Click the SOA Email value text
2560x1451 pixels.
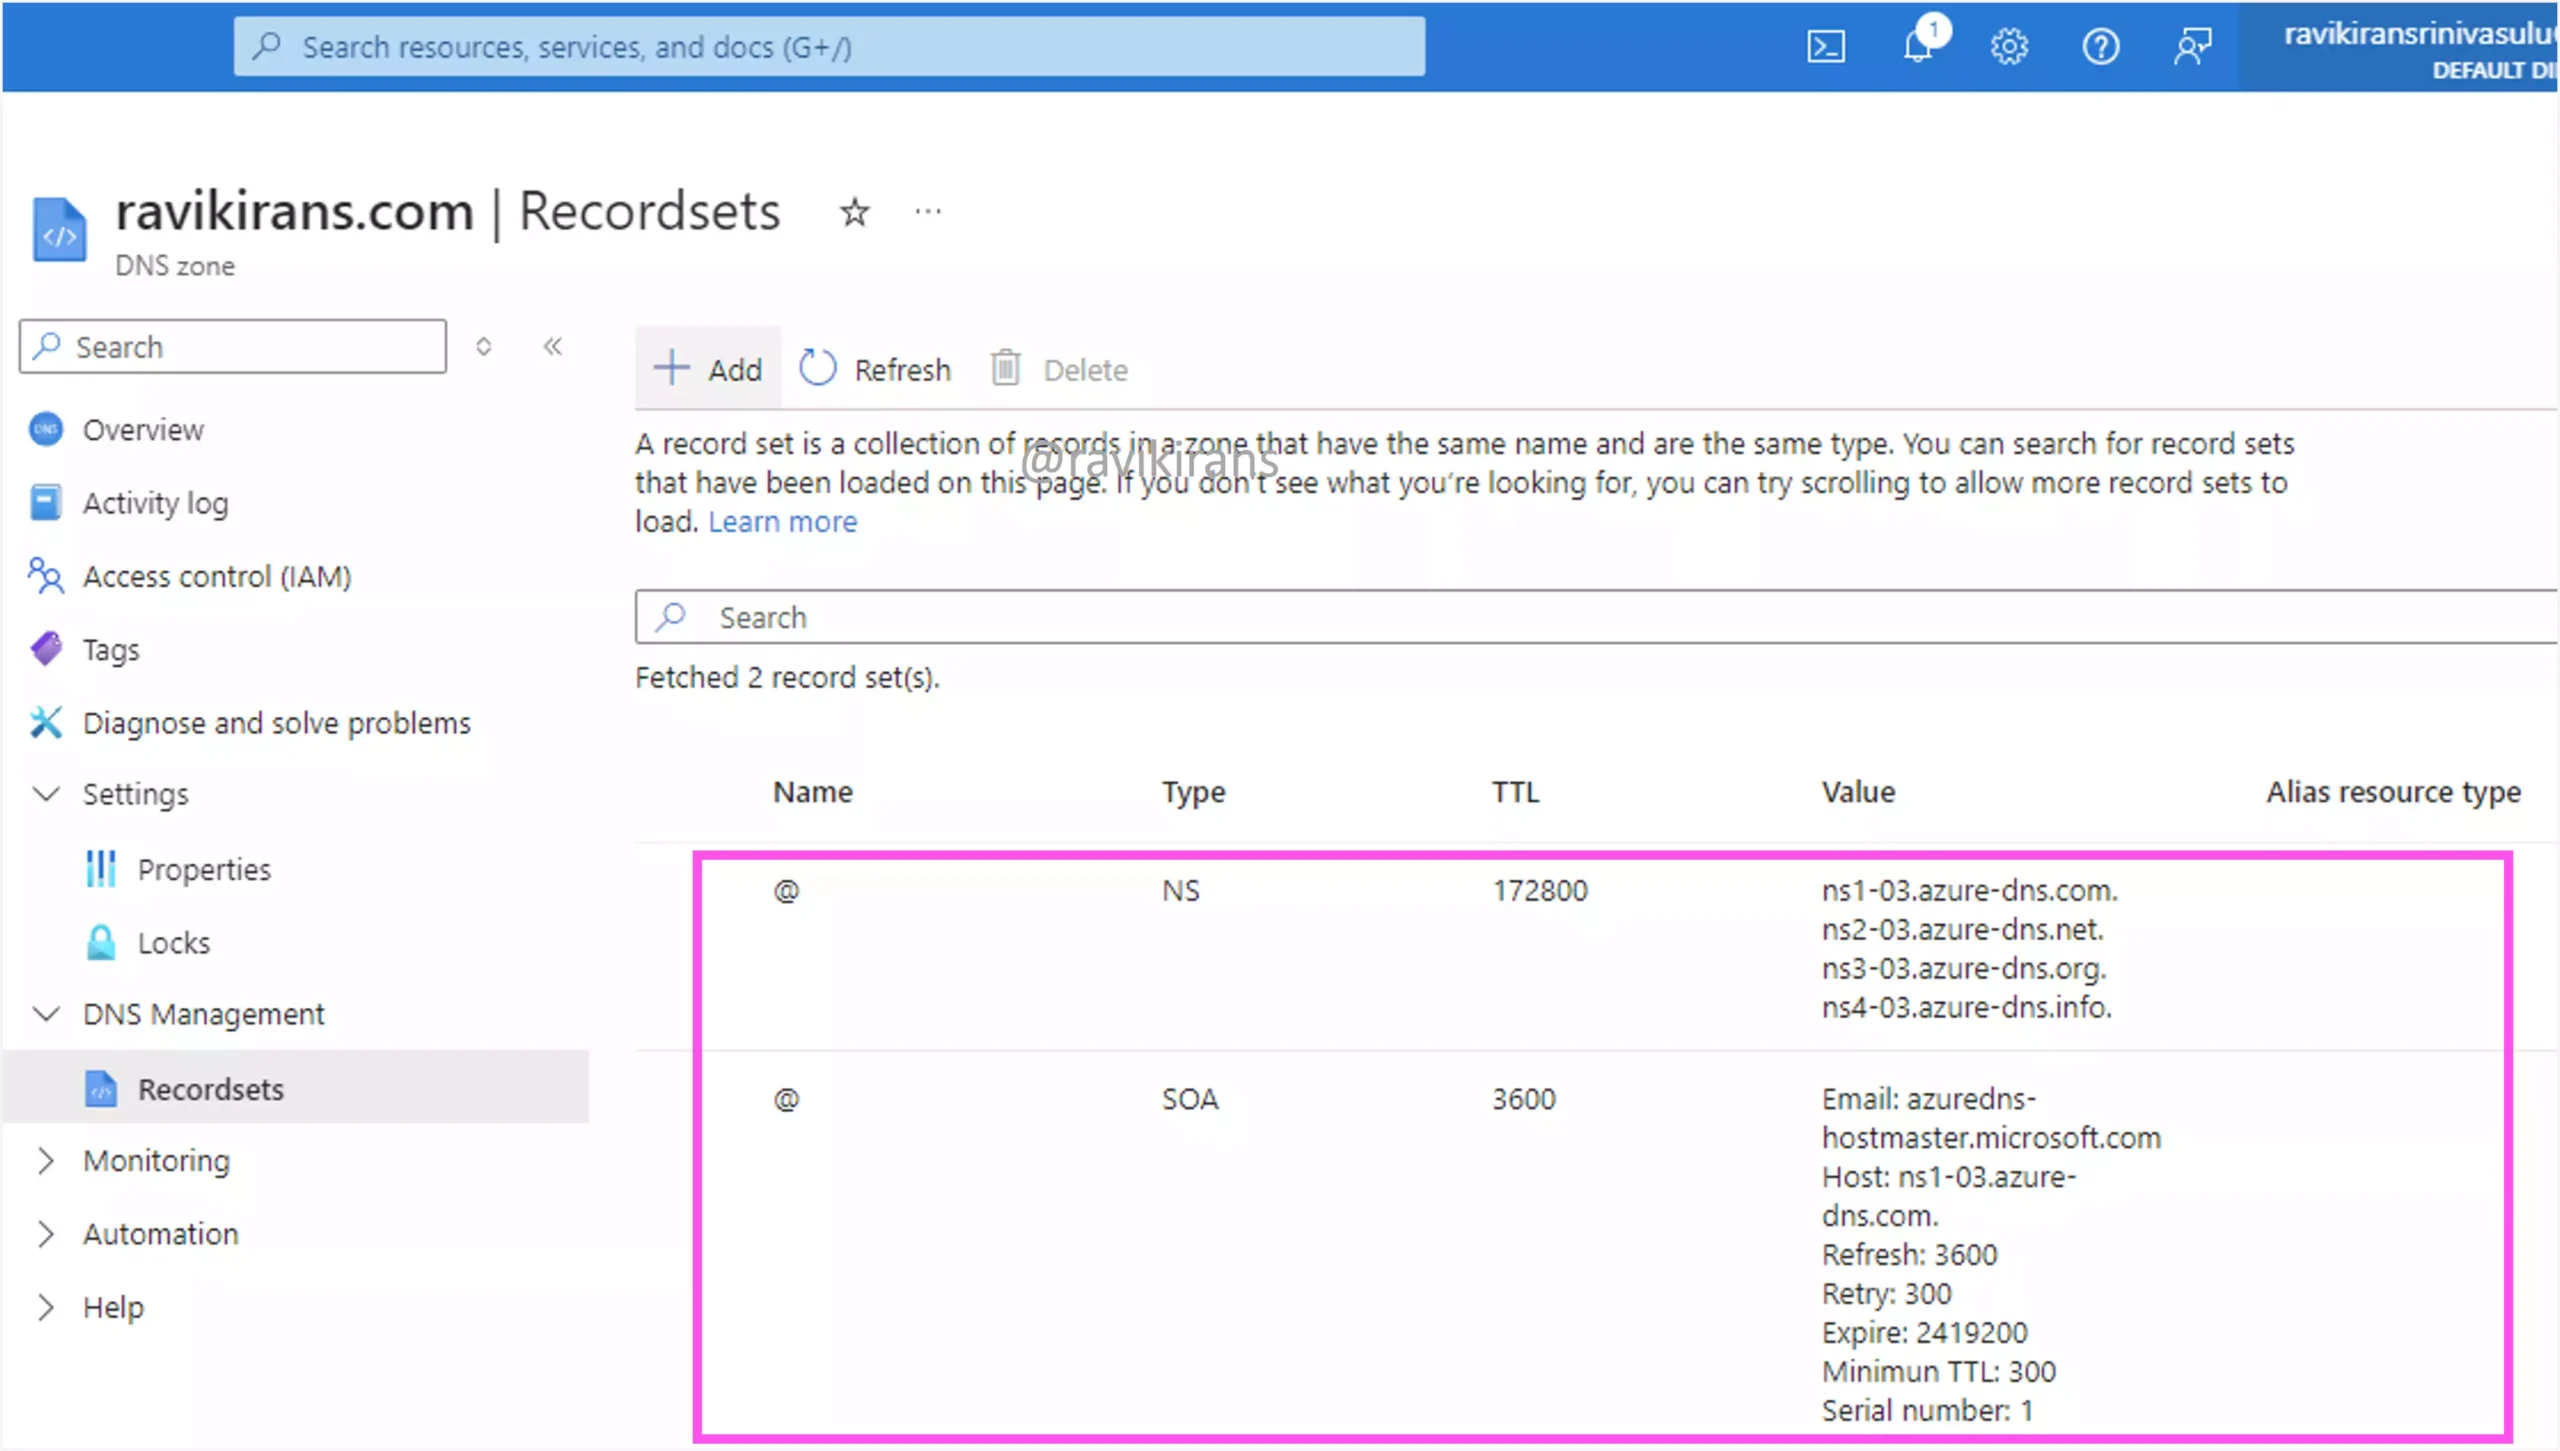[x=1991, y=1119]
